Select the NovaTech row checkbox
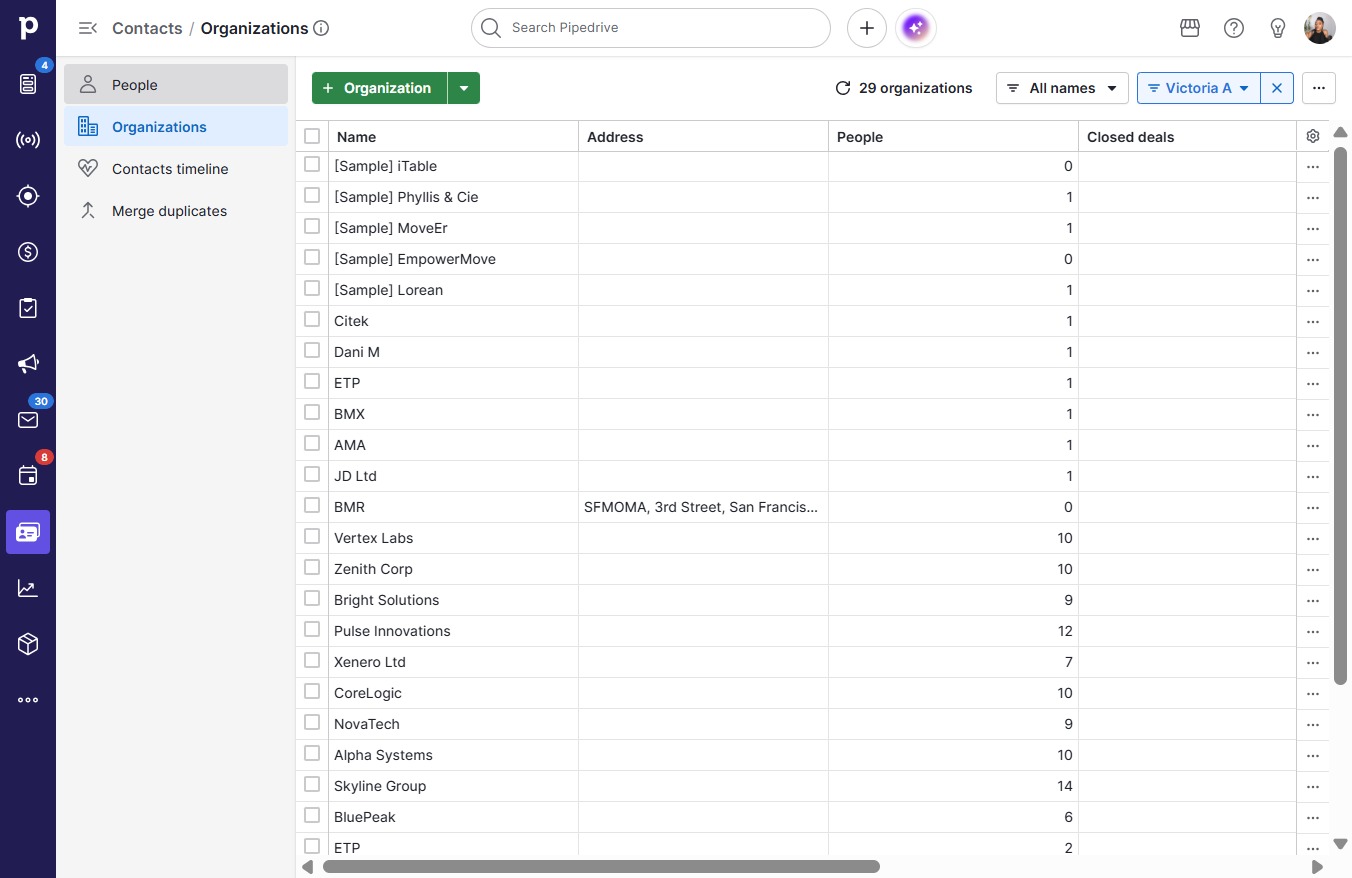Image resolution: width=1352 pixels, height=878 pixels. 312,722
